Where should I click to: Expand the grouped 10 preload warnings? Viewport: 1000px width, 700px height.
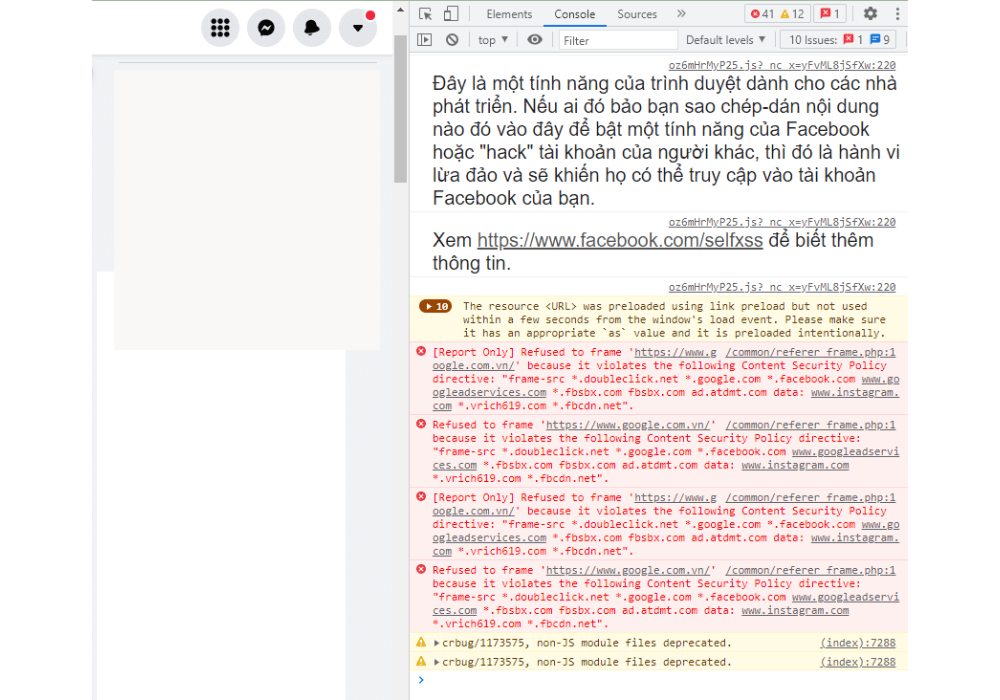tap(436, 307)
